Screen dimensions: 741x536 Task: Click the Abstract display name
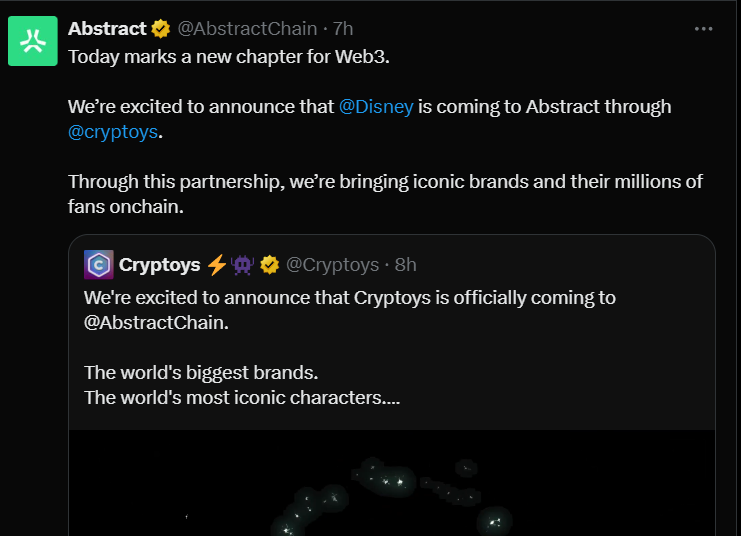click(x=108, y=29)
